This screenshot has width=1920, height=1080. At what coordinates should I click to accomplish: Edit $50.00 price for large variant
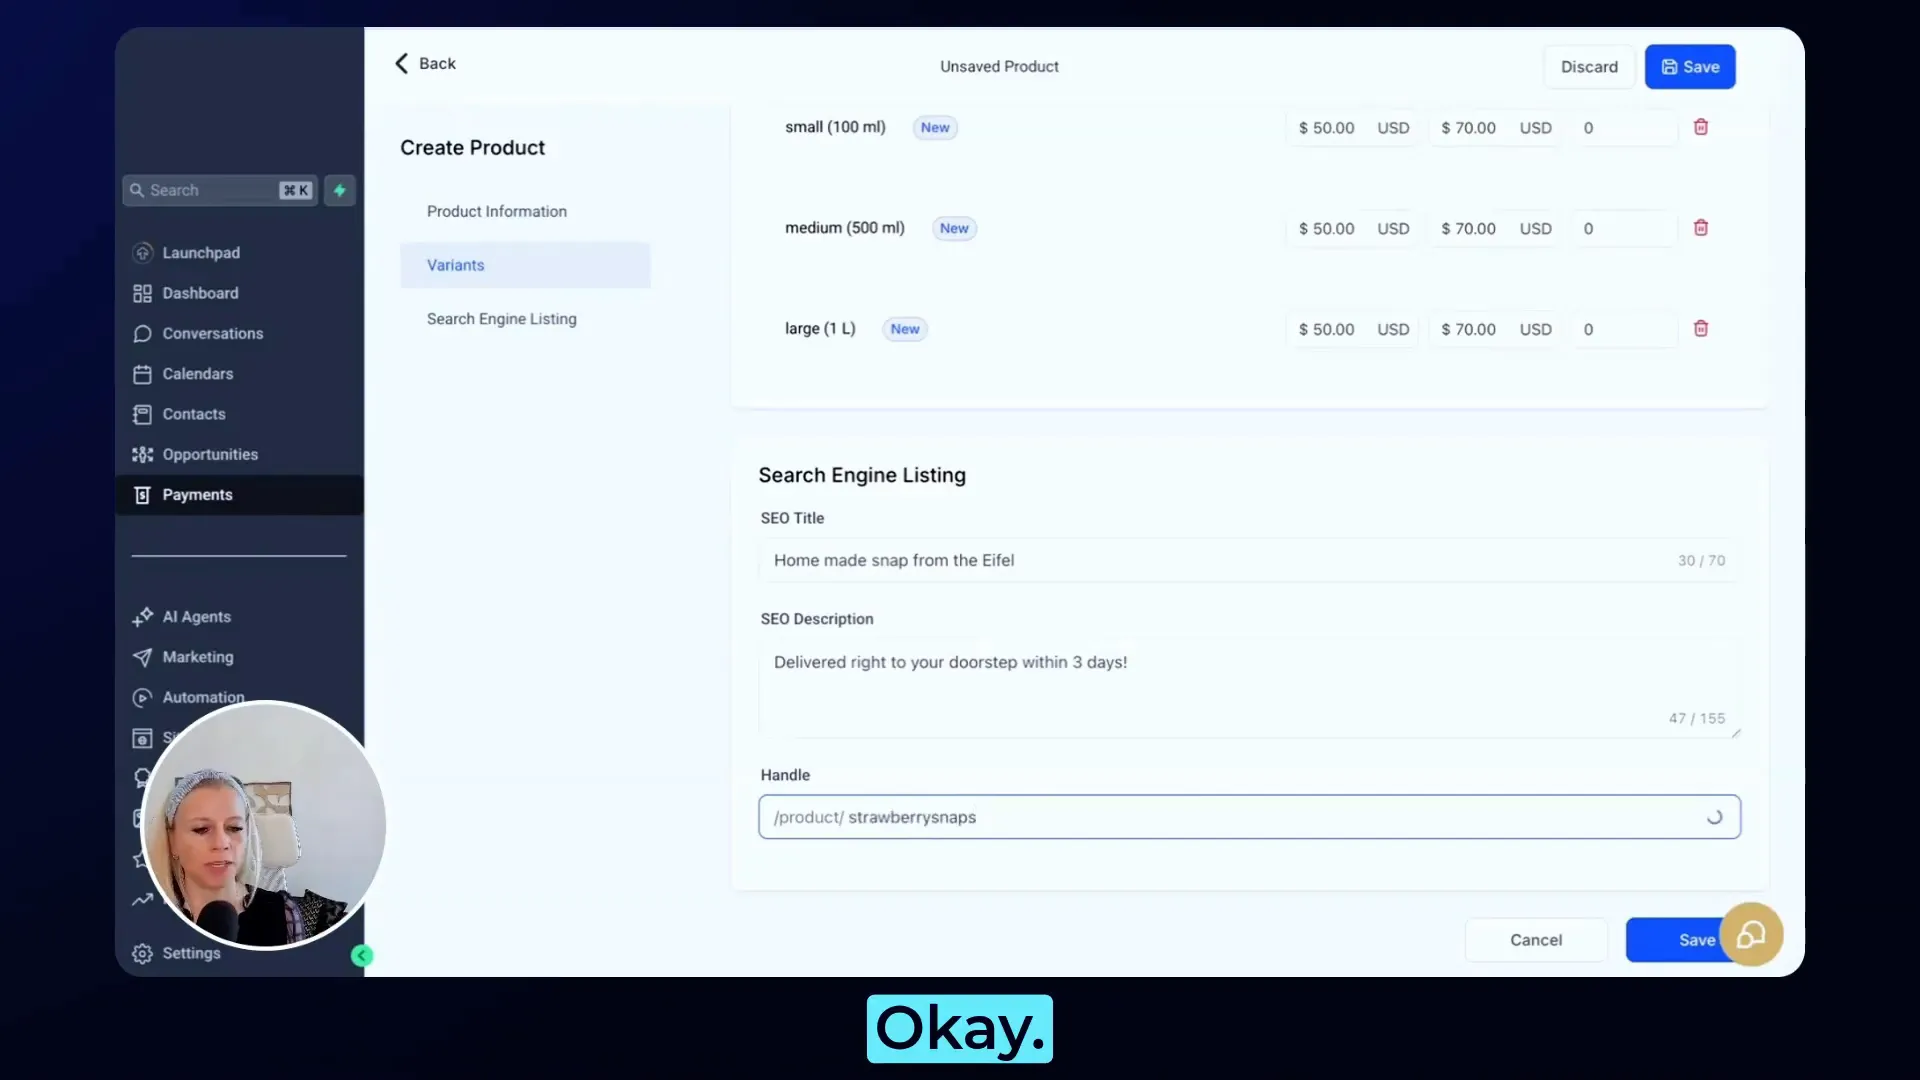click(x=1351, y=330)
